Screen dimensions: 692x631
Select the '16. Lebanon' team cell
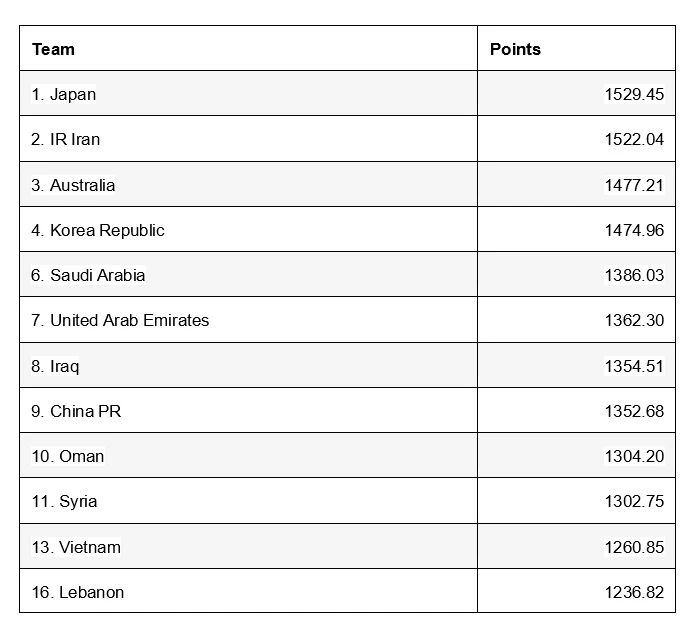point(78,592)
